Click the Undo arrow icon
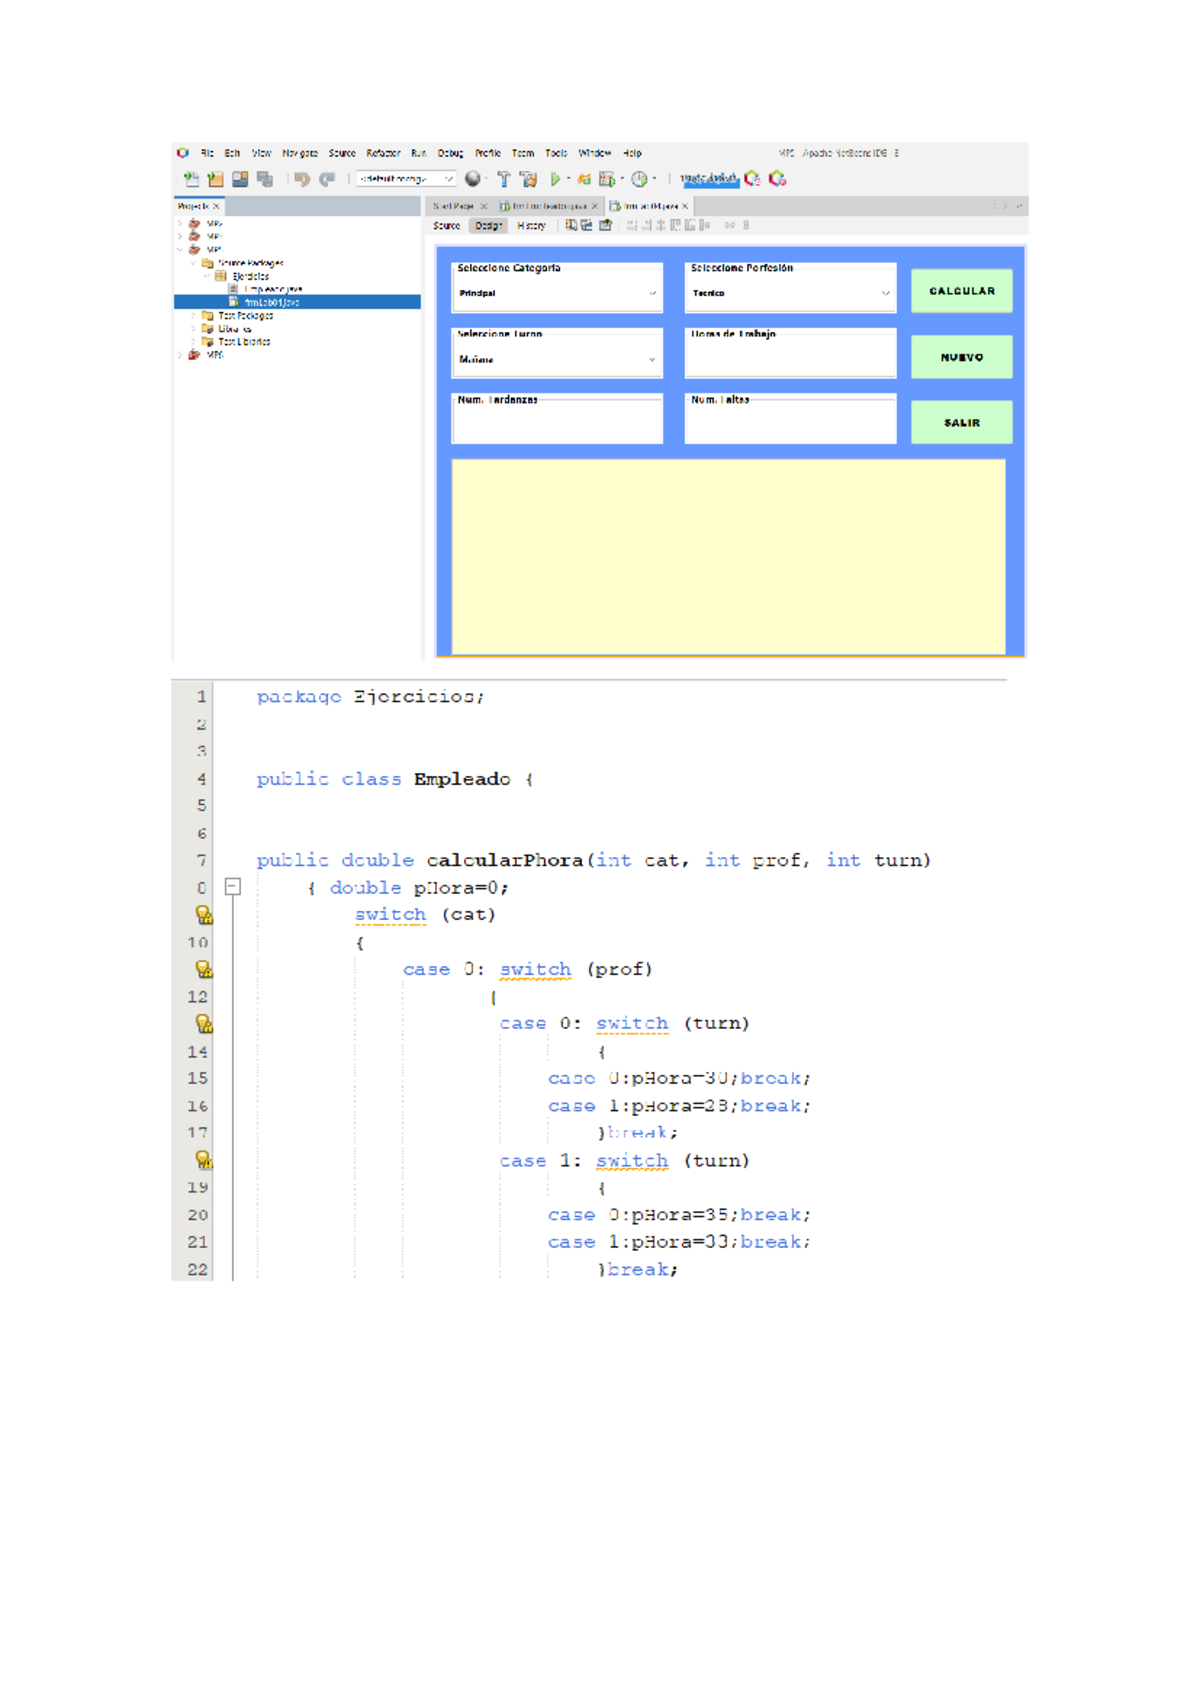 [x=302, y=180]
